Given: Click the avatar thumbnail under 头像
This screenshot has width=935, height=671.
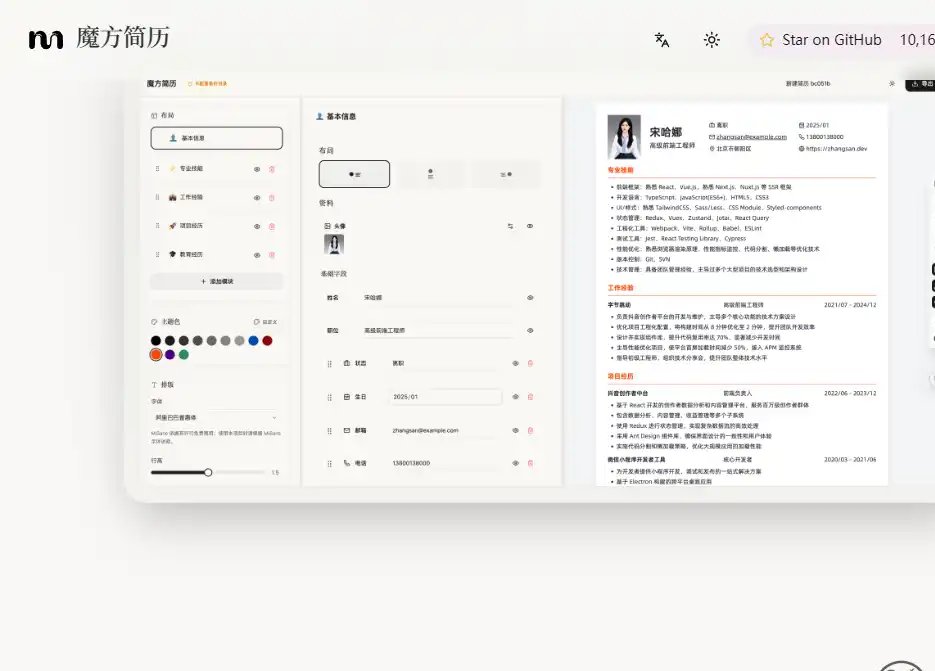Looking at the screenshot, I should tap(334, 244).
